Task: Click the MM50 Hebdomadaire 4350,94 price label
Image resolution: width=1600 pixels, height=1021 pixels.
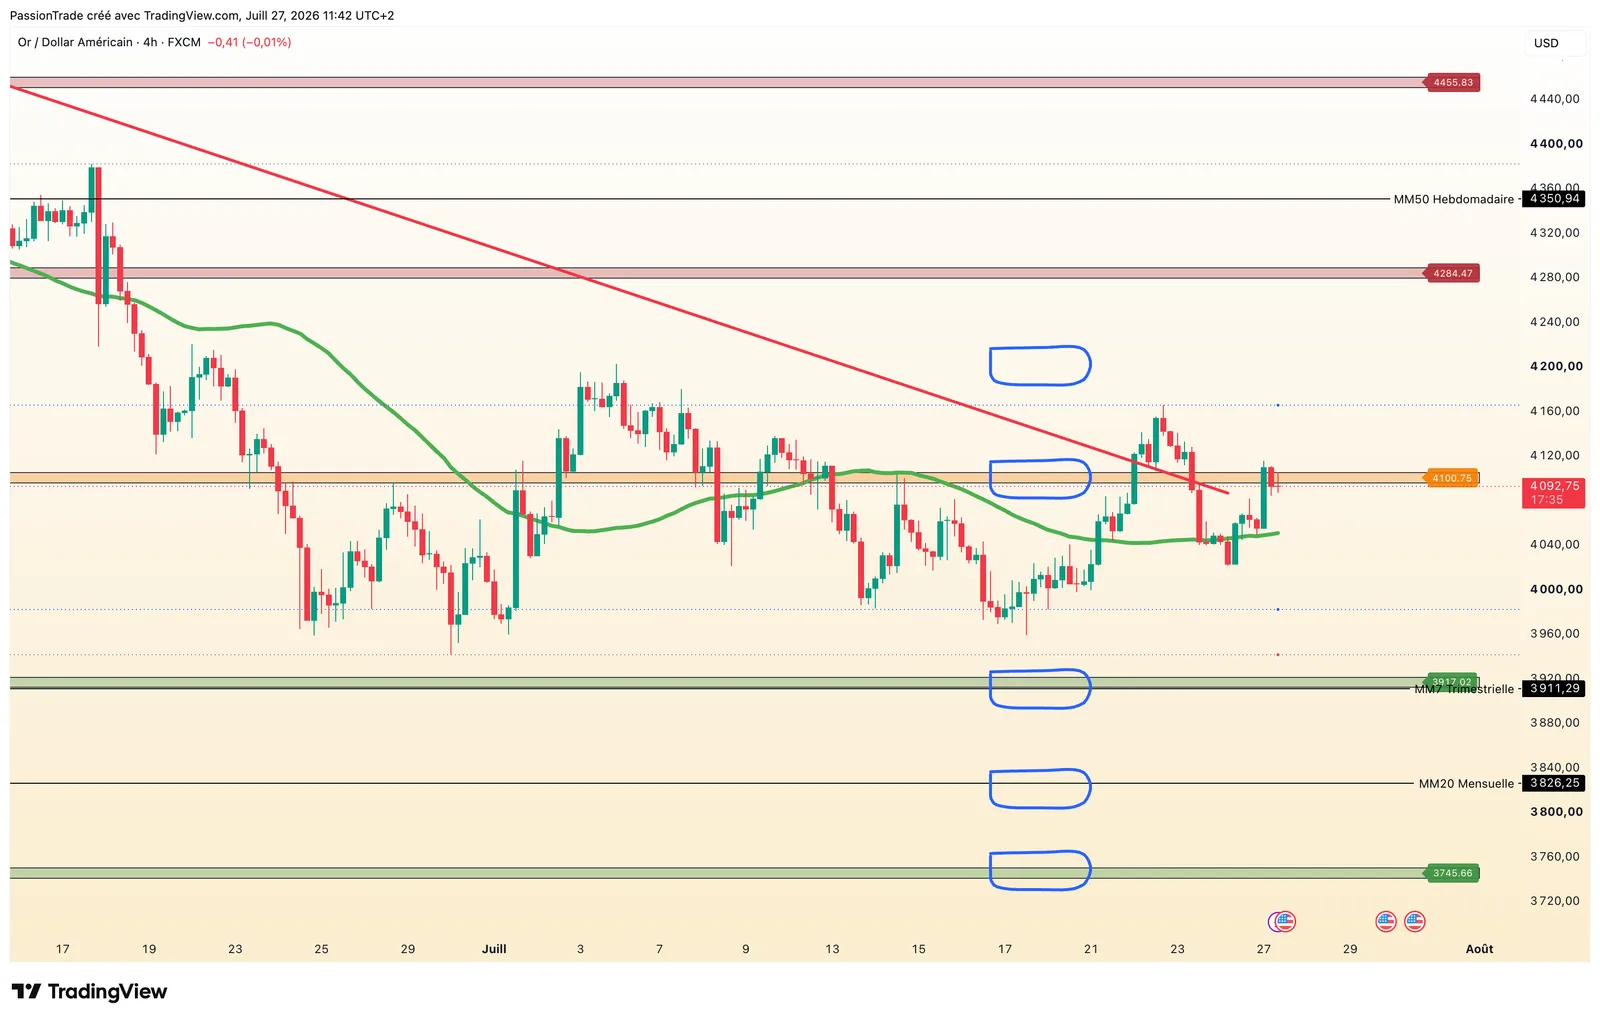Action: click(x=1554, y=199)
